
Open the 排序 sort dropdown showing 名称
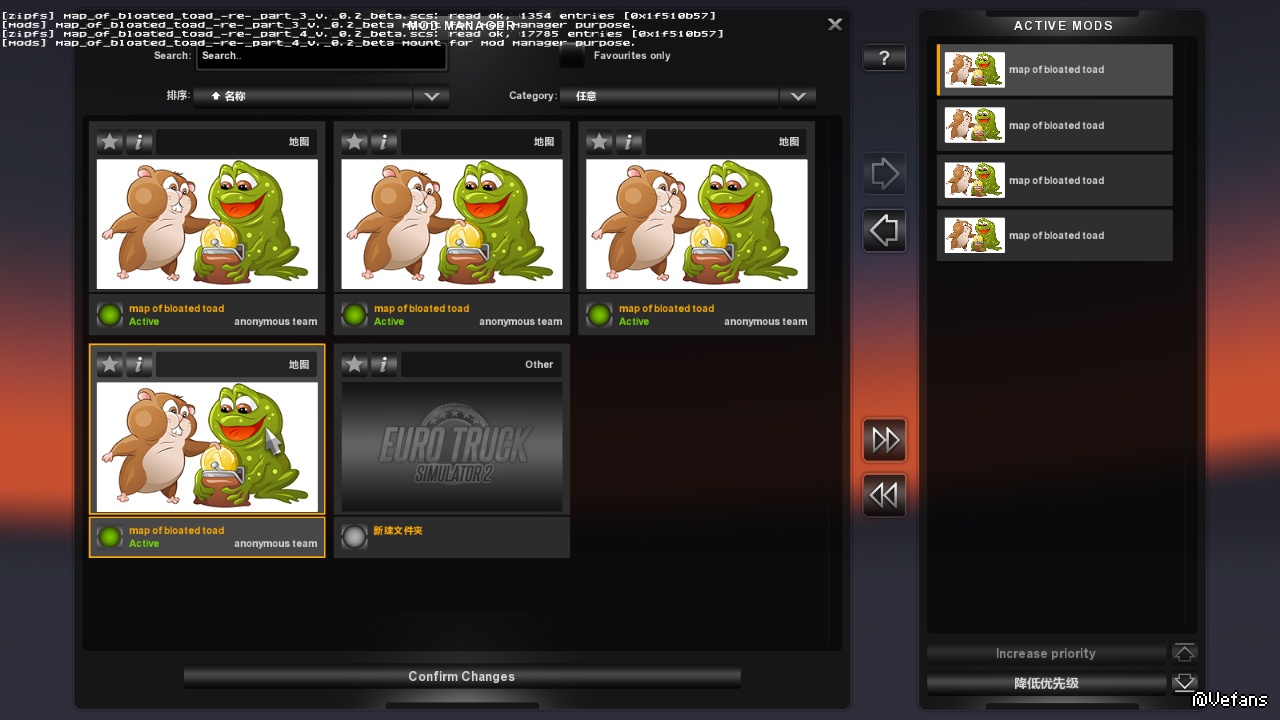pos(303,96)
